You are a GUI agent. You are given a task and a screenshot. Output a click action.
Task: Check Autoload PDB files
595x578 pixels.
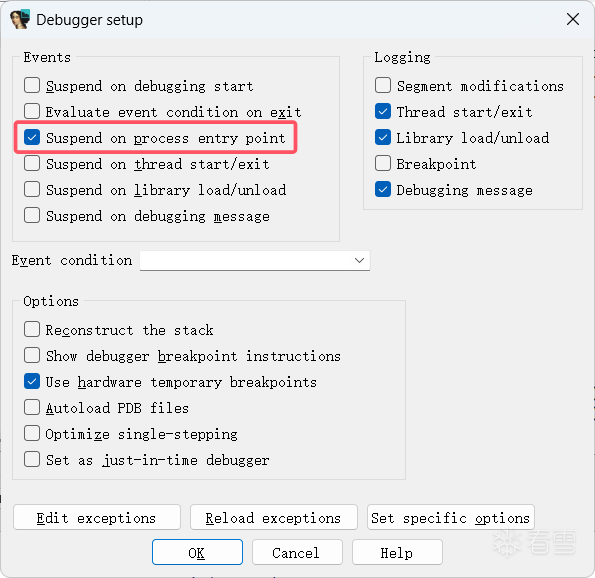pyautogui.click(x=32, y=408)
